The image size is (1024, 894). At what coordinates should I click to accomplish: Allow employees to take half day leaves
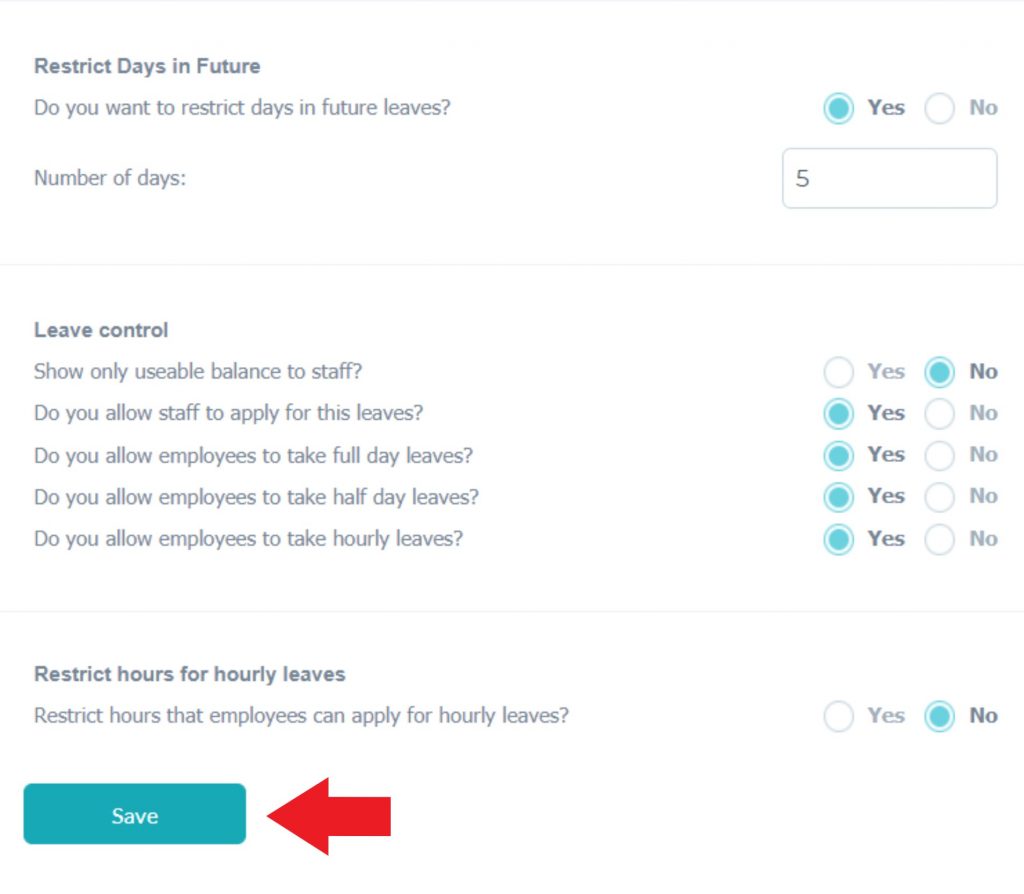tap(839, 497)
